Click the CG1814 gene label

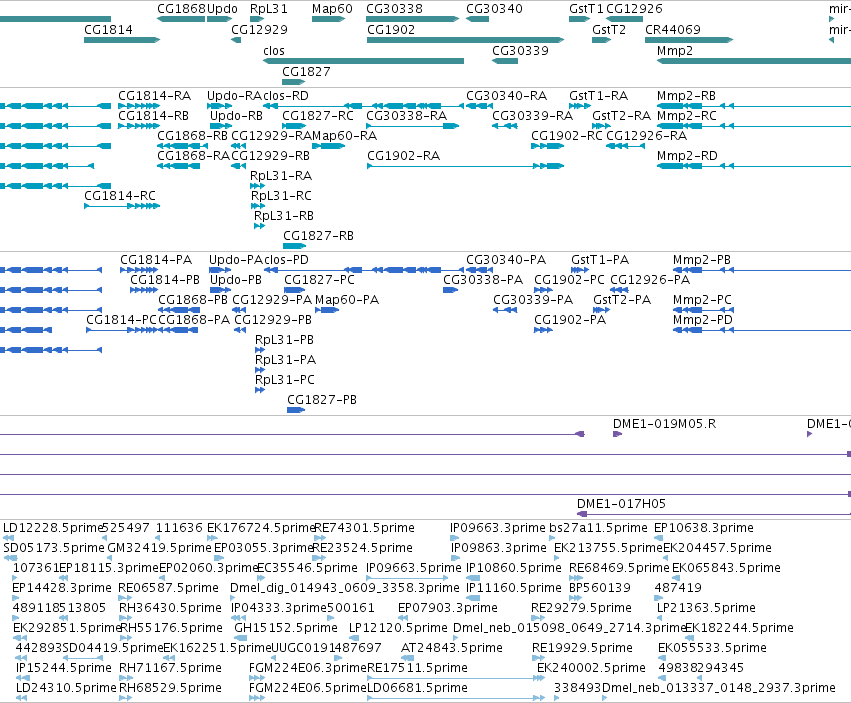tap(108, 29)
